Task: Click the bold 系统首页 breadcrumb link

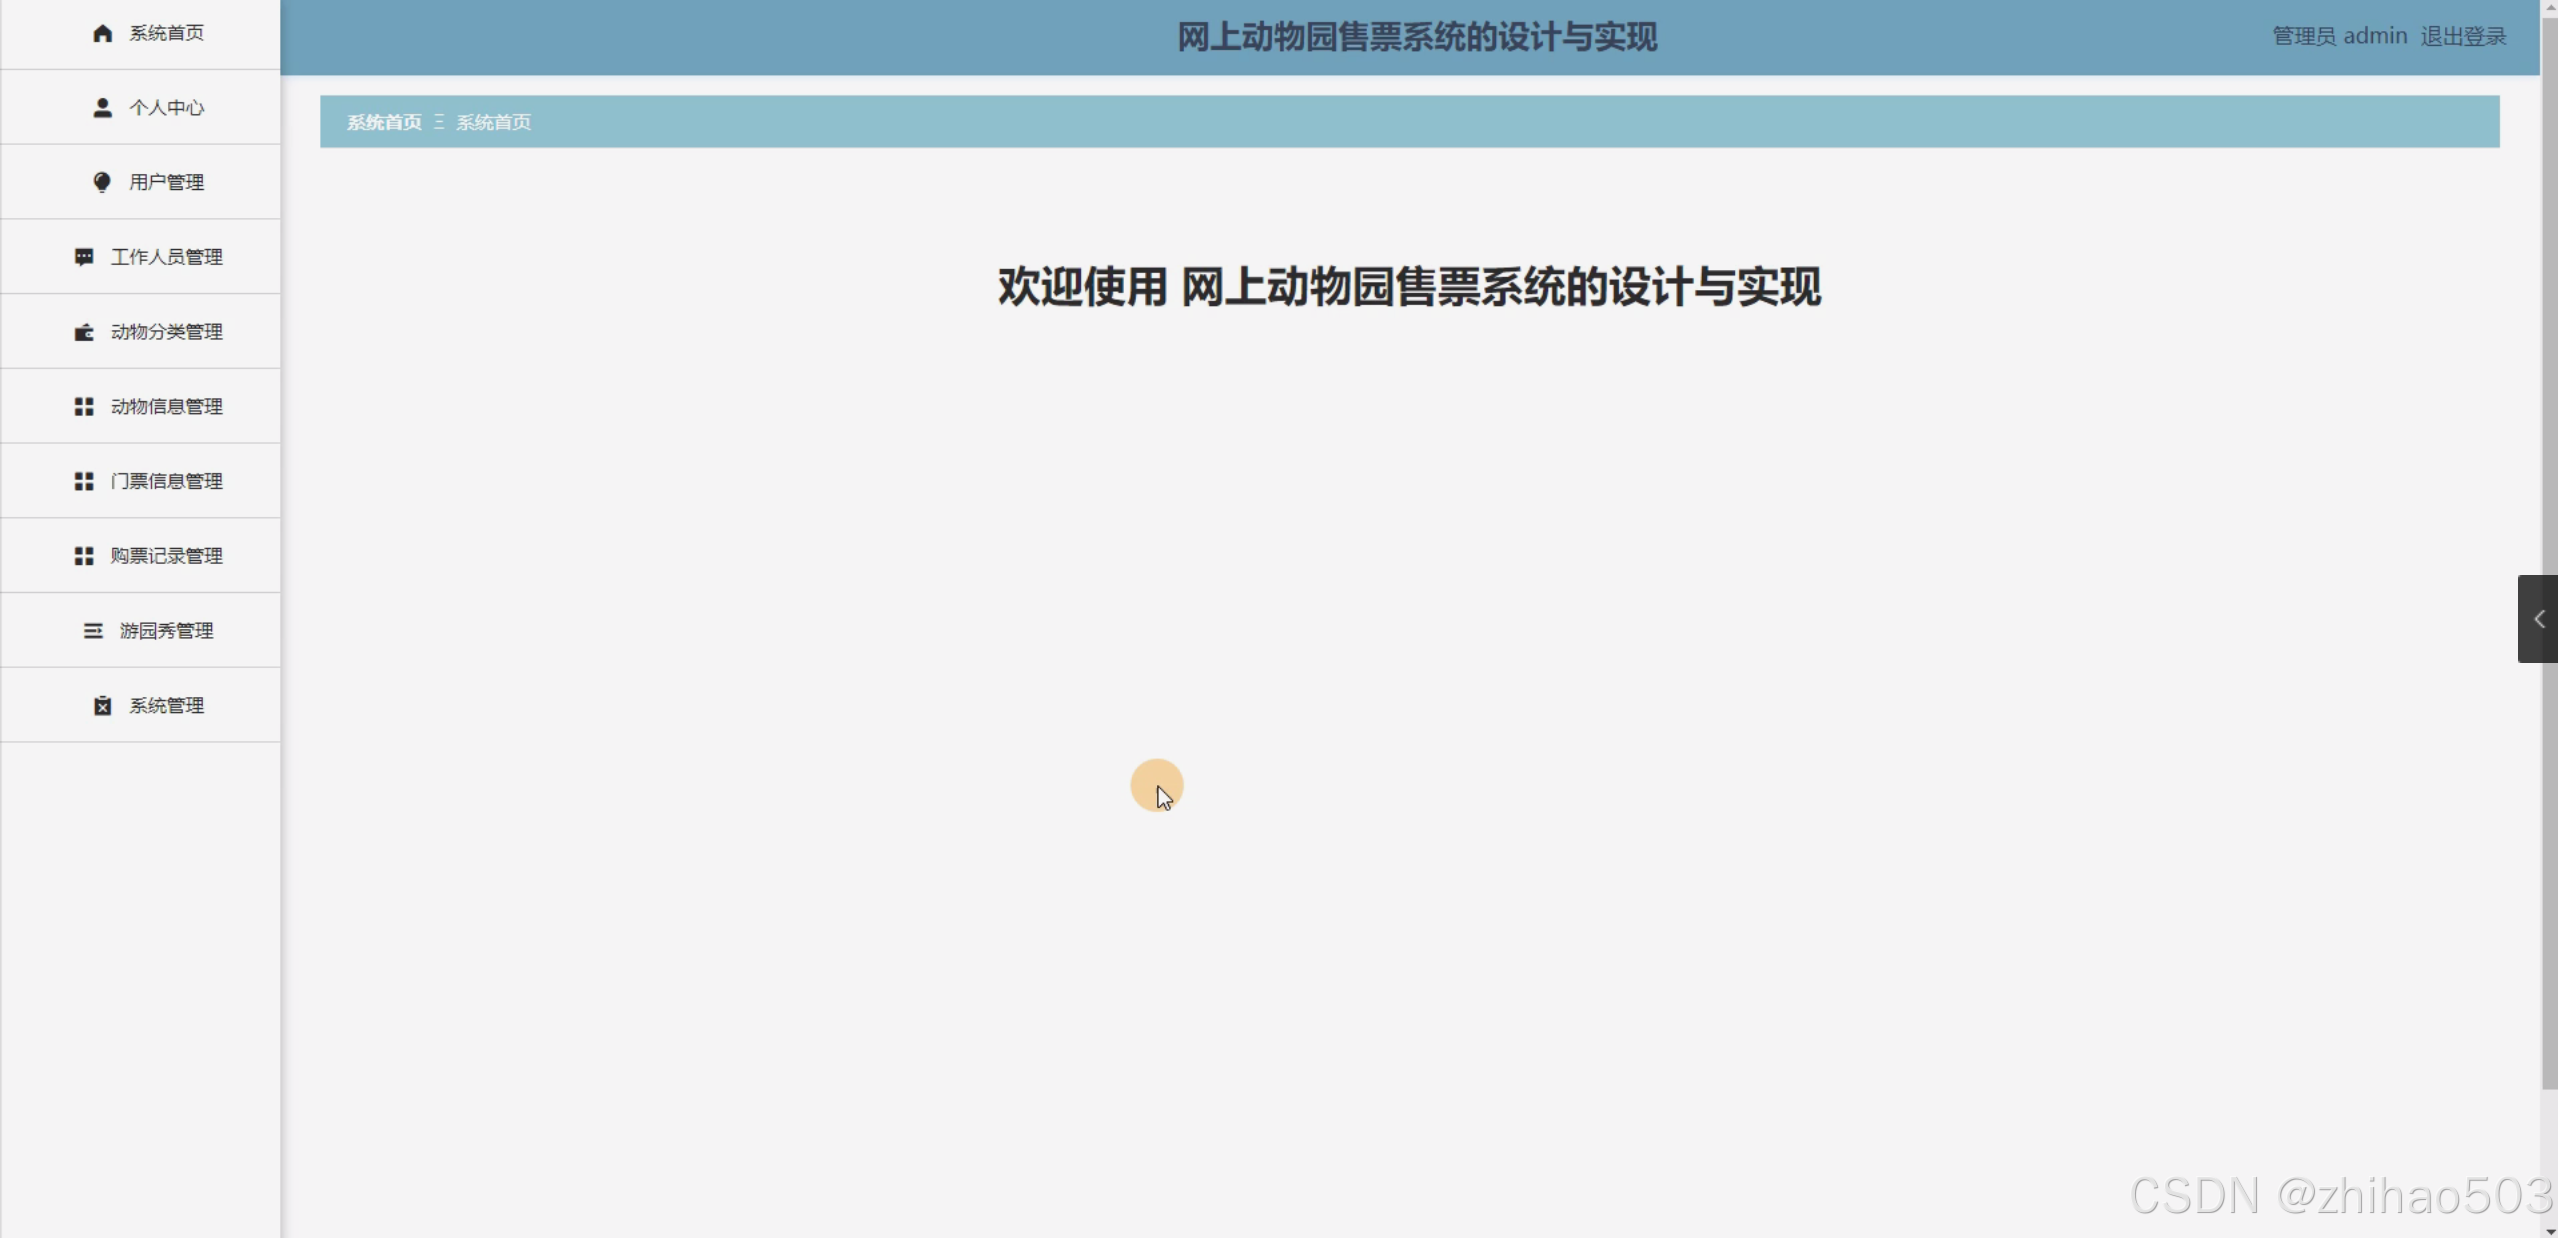Action: point(384,122)
